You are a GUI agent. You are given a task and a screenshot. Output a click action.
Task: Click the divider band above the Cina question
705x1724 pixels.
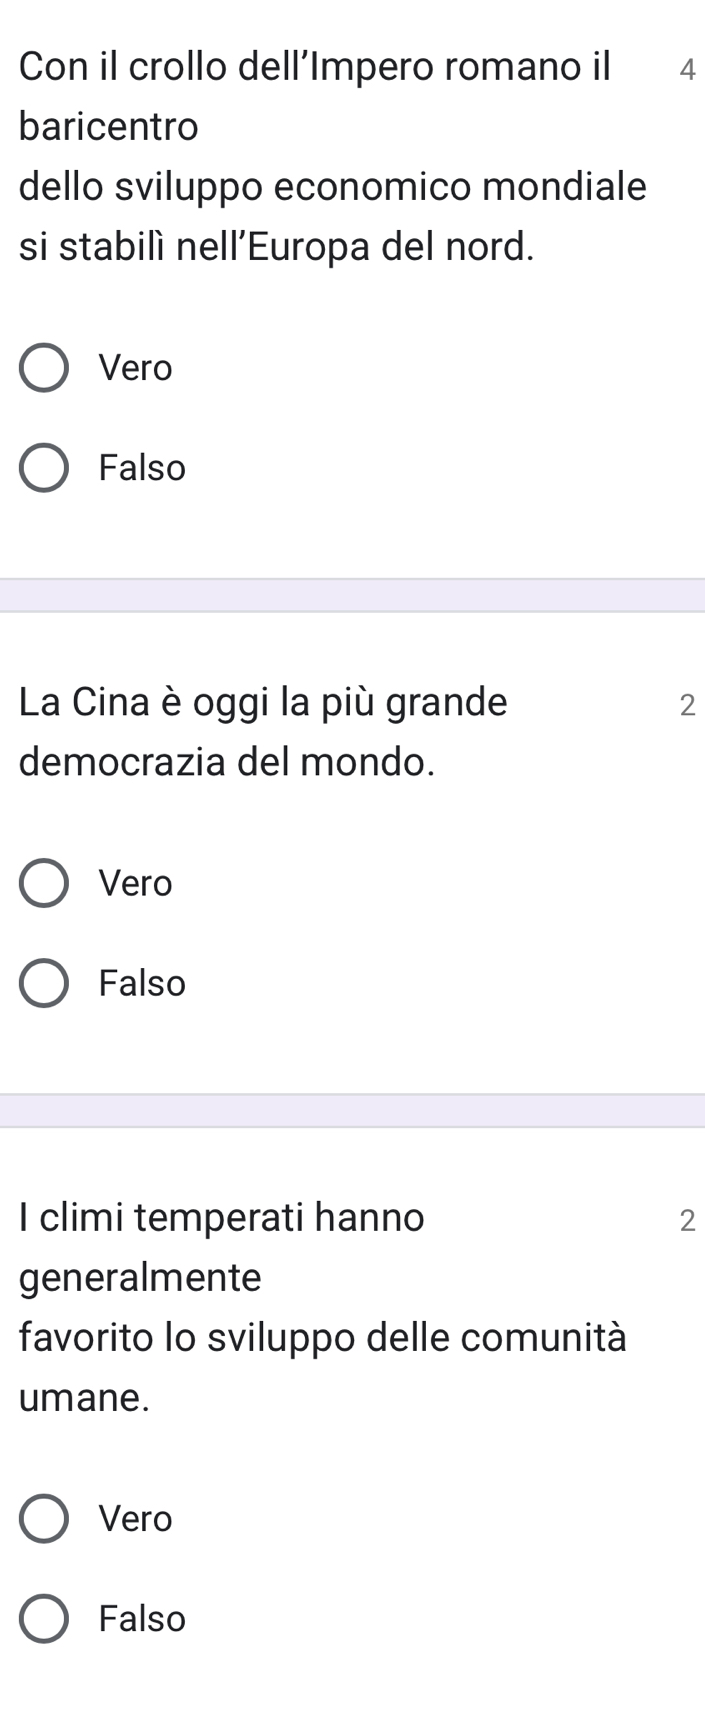click(352, 596)
